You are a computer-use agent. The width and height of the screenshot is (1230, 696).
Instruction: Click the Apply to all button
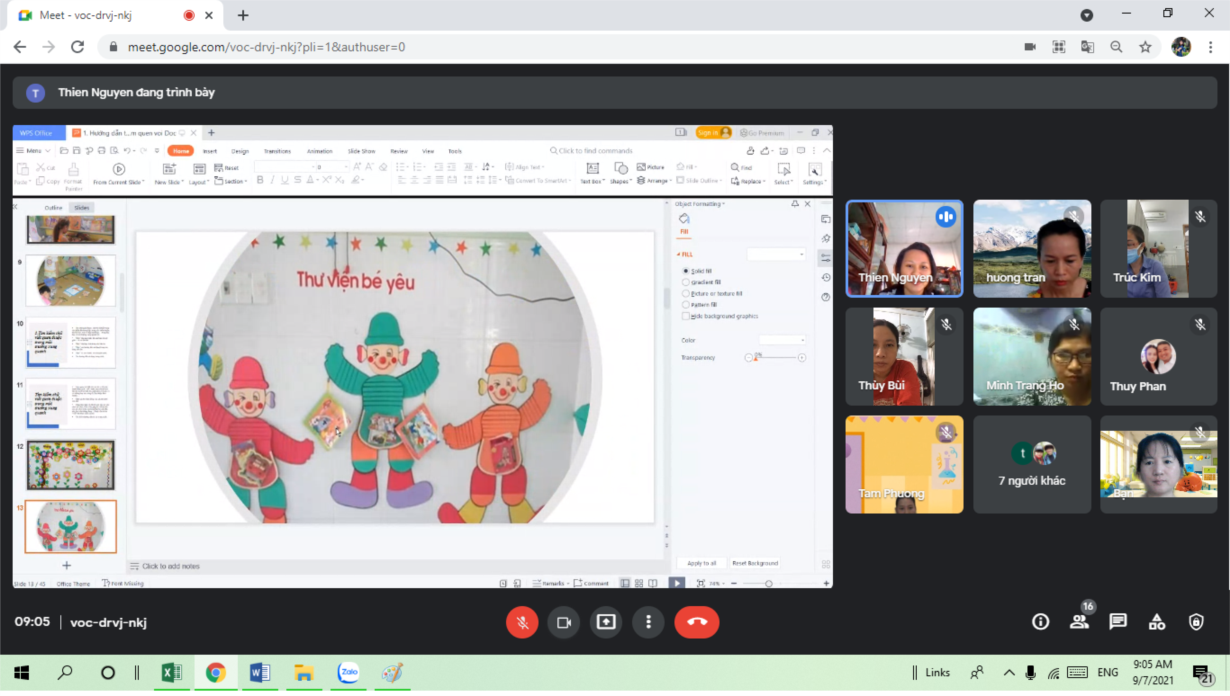coord(702,563)
